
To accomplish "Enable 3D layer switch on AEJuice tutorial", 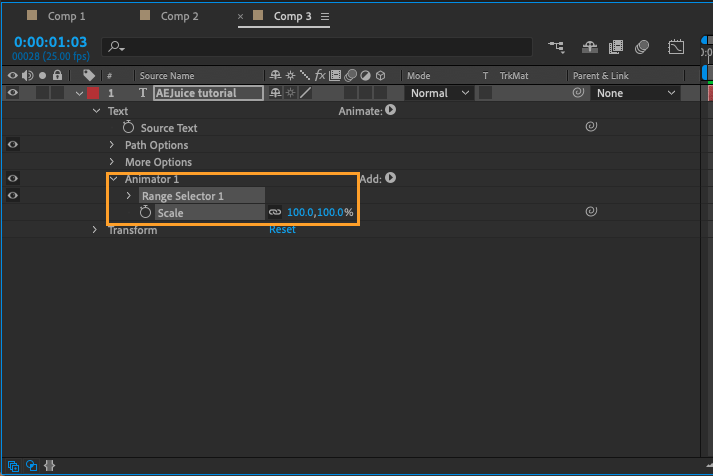I will tap(381, 93).
